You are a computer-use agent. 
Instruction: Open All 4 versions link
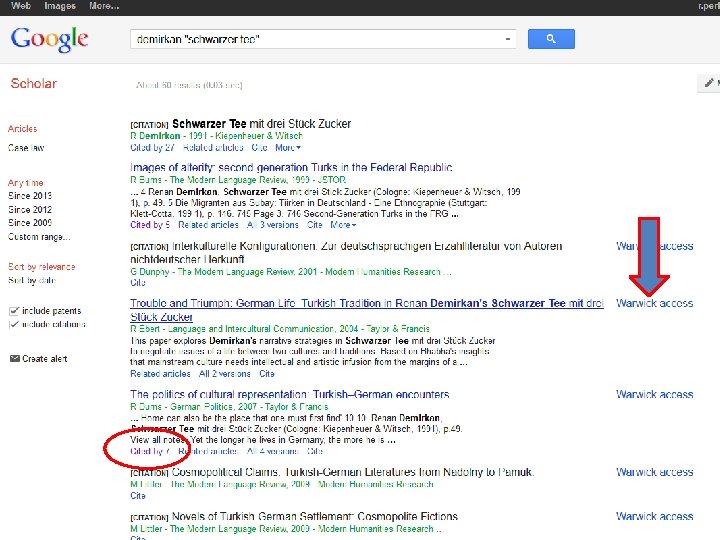272,451
